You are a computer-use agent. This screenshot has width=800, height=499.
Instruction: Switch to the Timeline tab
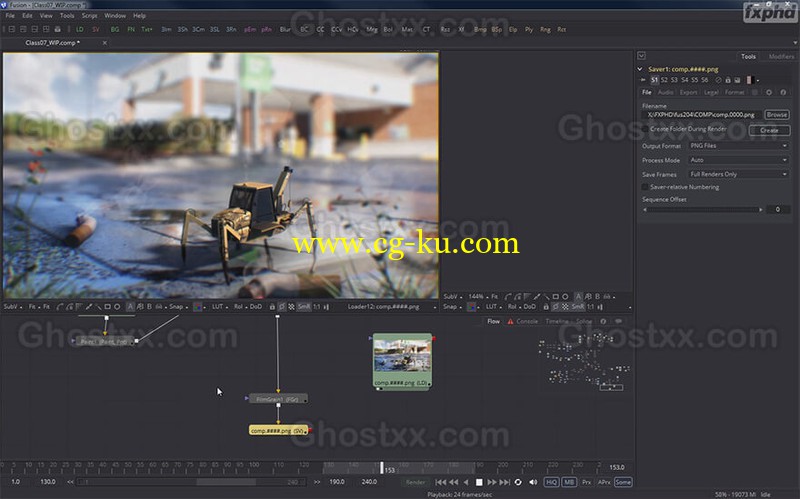pyautogui.click(x=557, y=321)
